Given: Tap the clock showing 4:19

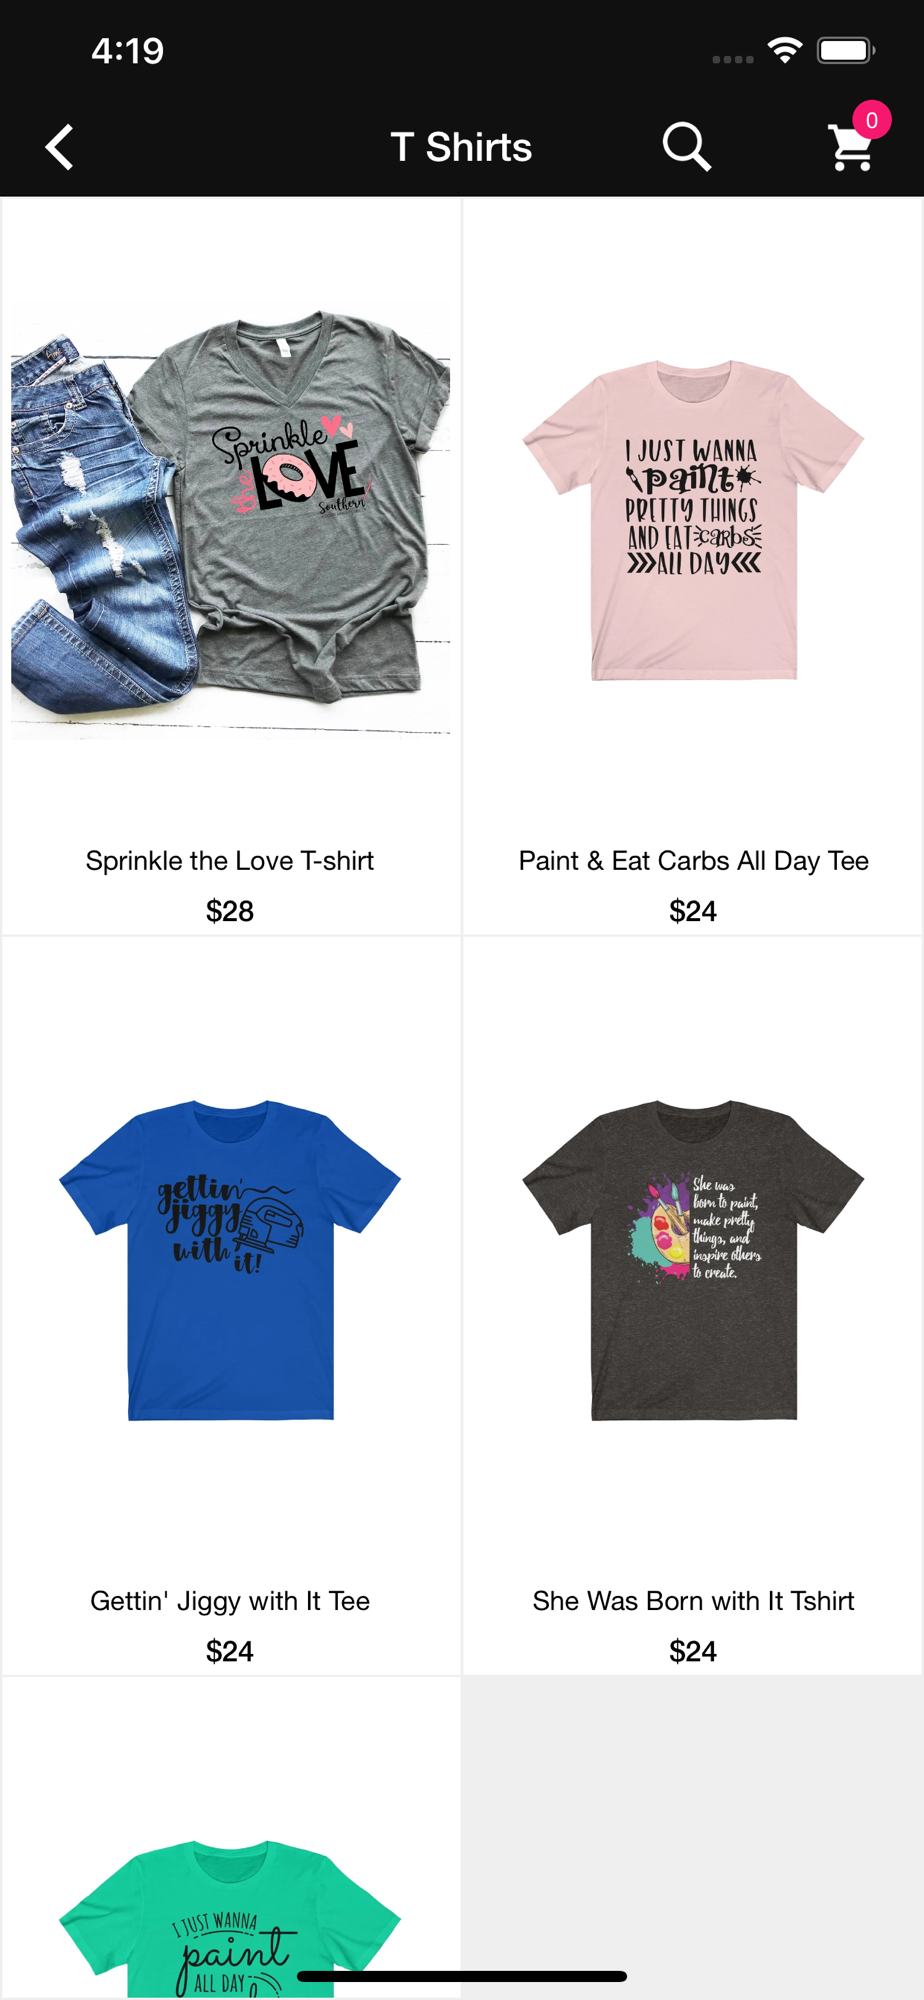Looking at the screenshot, I should 127,51.
